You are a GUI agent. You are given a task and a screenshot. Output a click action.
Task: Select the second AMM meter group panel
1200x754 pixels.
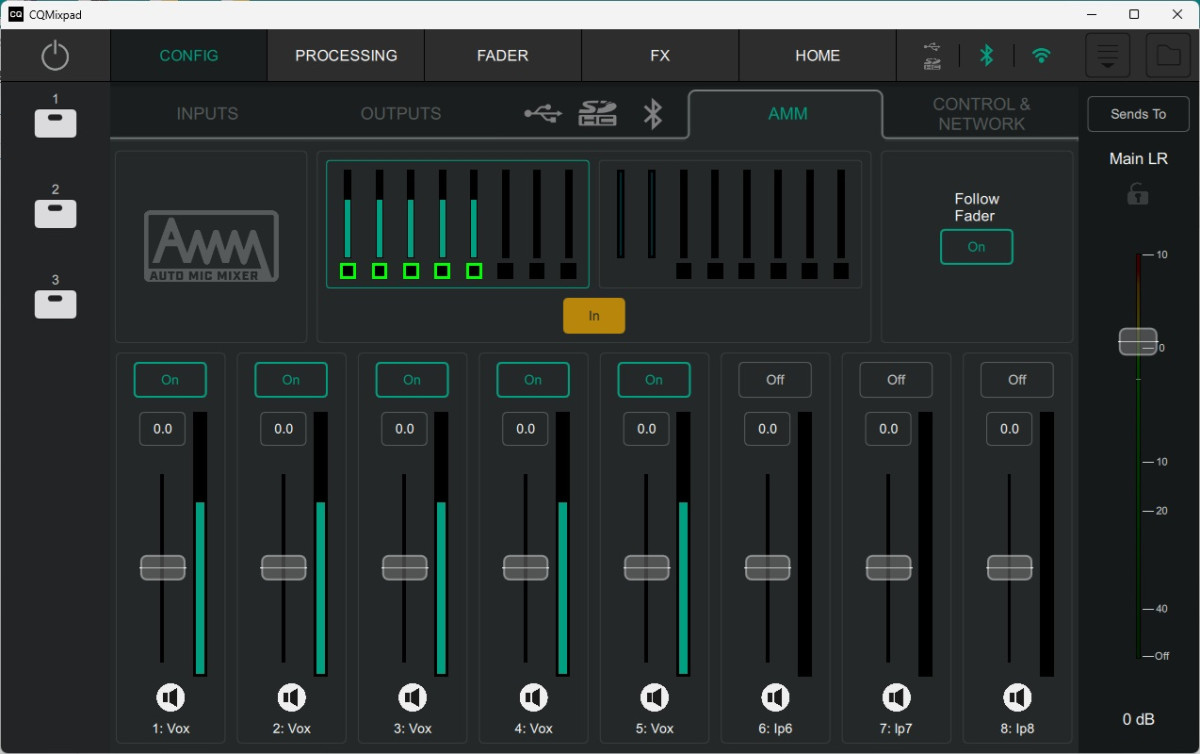point(730,224)
